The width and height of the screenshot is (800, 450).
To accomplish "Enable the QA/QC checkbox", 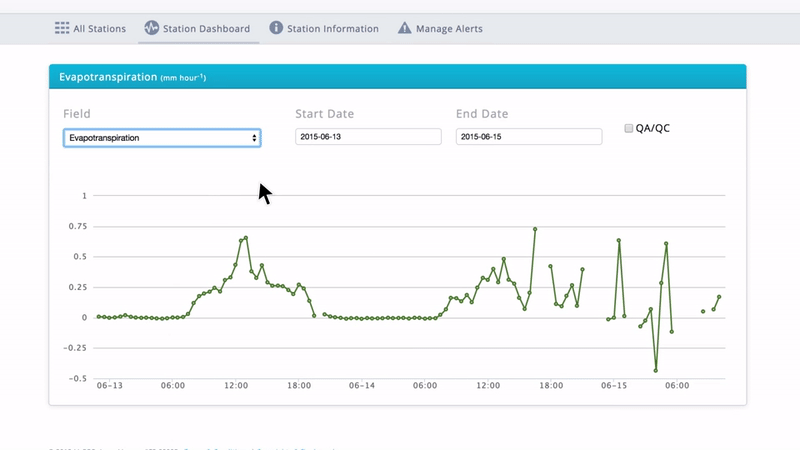I will tap(629, 128).
